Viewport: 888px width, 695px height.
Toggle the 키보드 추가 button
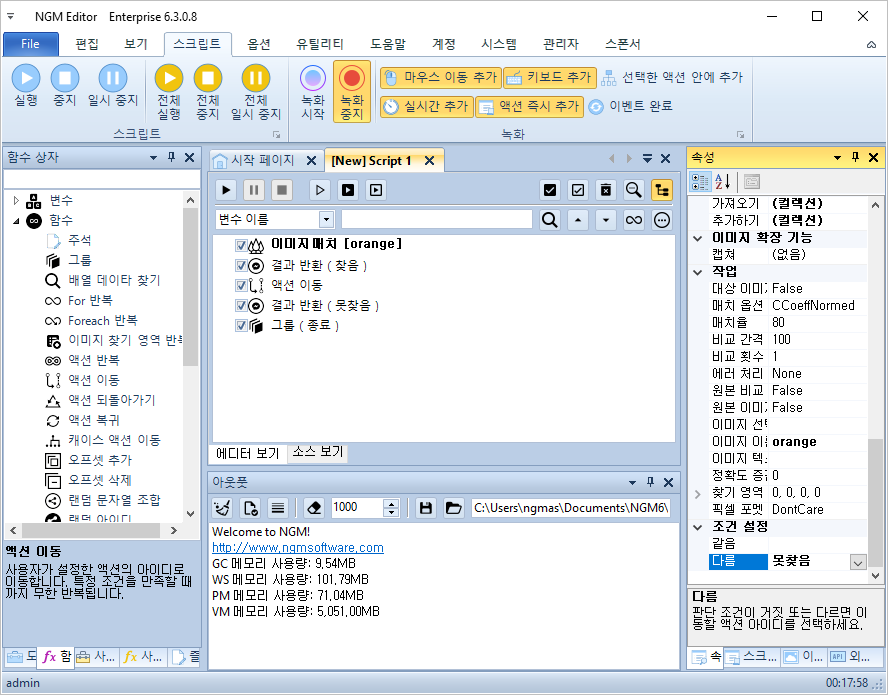[x=549, y=78]
